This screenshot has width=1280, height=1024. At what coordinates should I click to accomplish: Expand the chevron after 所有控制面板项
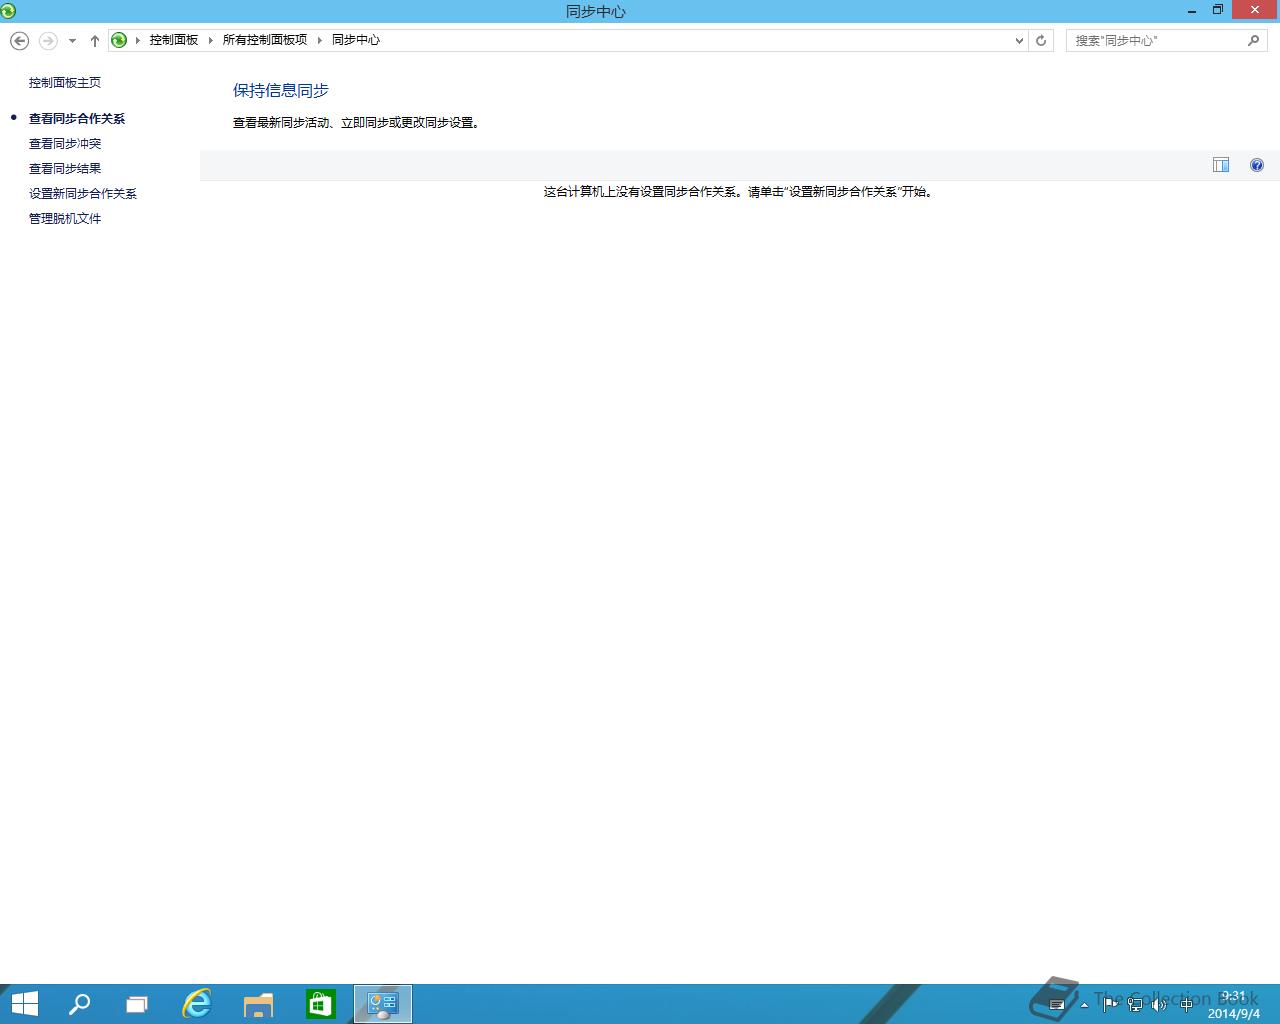point(320,40)
